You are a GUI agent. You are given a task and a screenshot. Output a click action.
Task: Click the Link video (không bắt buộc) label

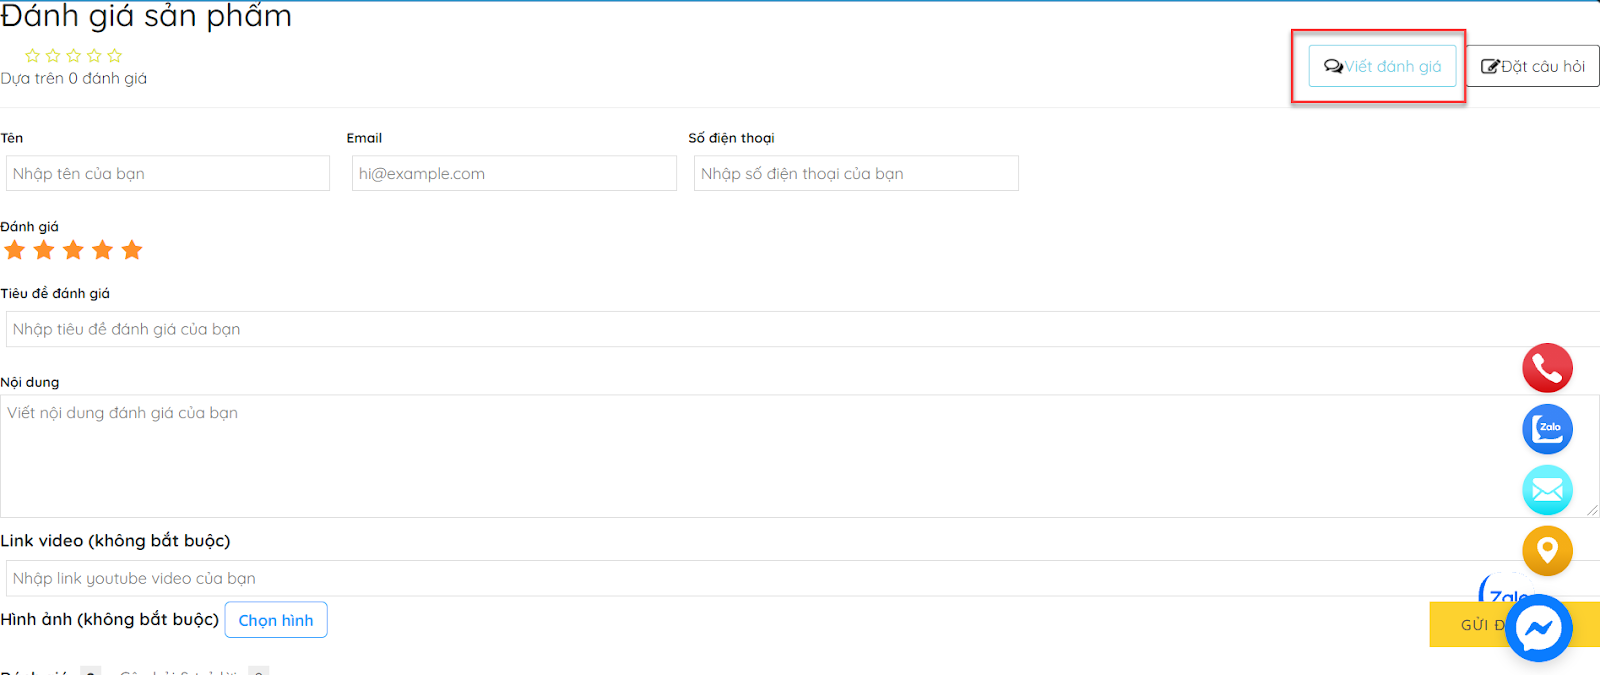pos(115,541)
